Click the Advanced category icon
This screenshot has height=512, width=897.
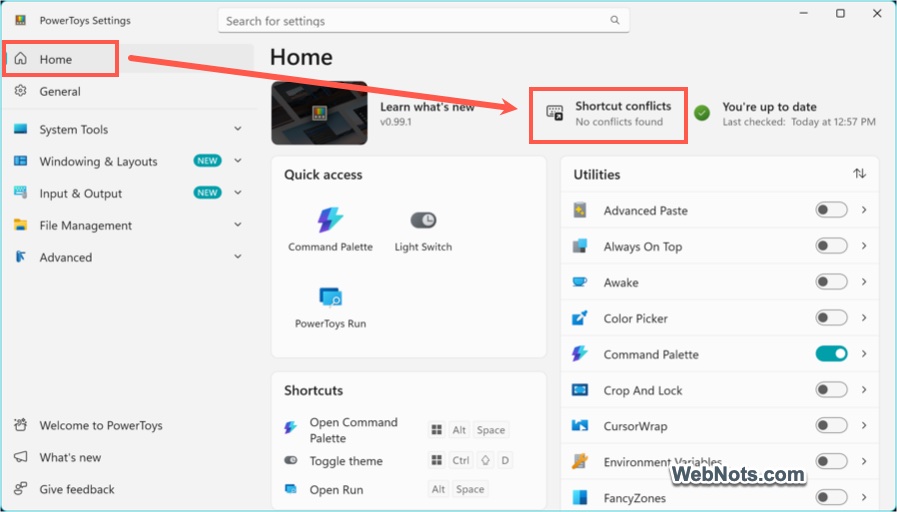coord(21,257)
